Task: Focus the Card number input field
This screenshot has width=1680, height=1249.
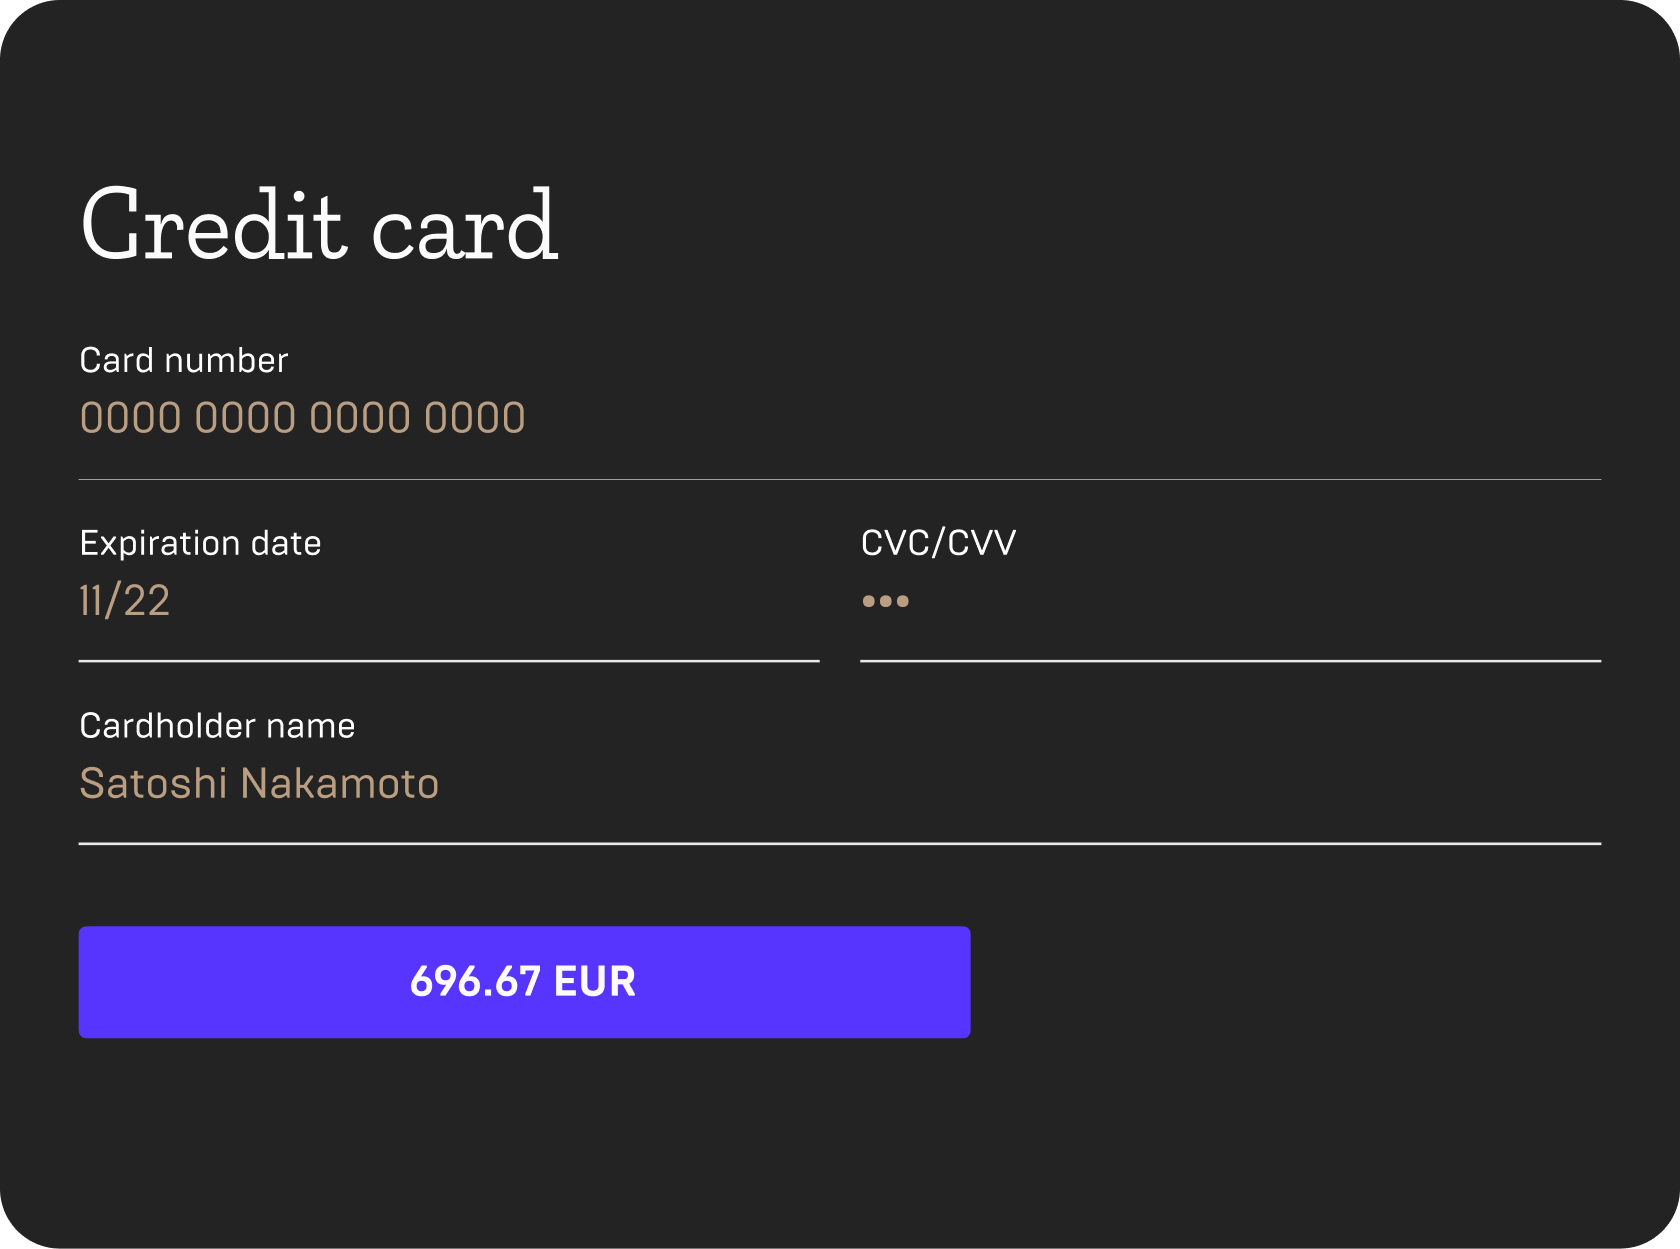Action: point(840,418)
